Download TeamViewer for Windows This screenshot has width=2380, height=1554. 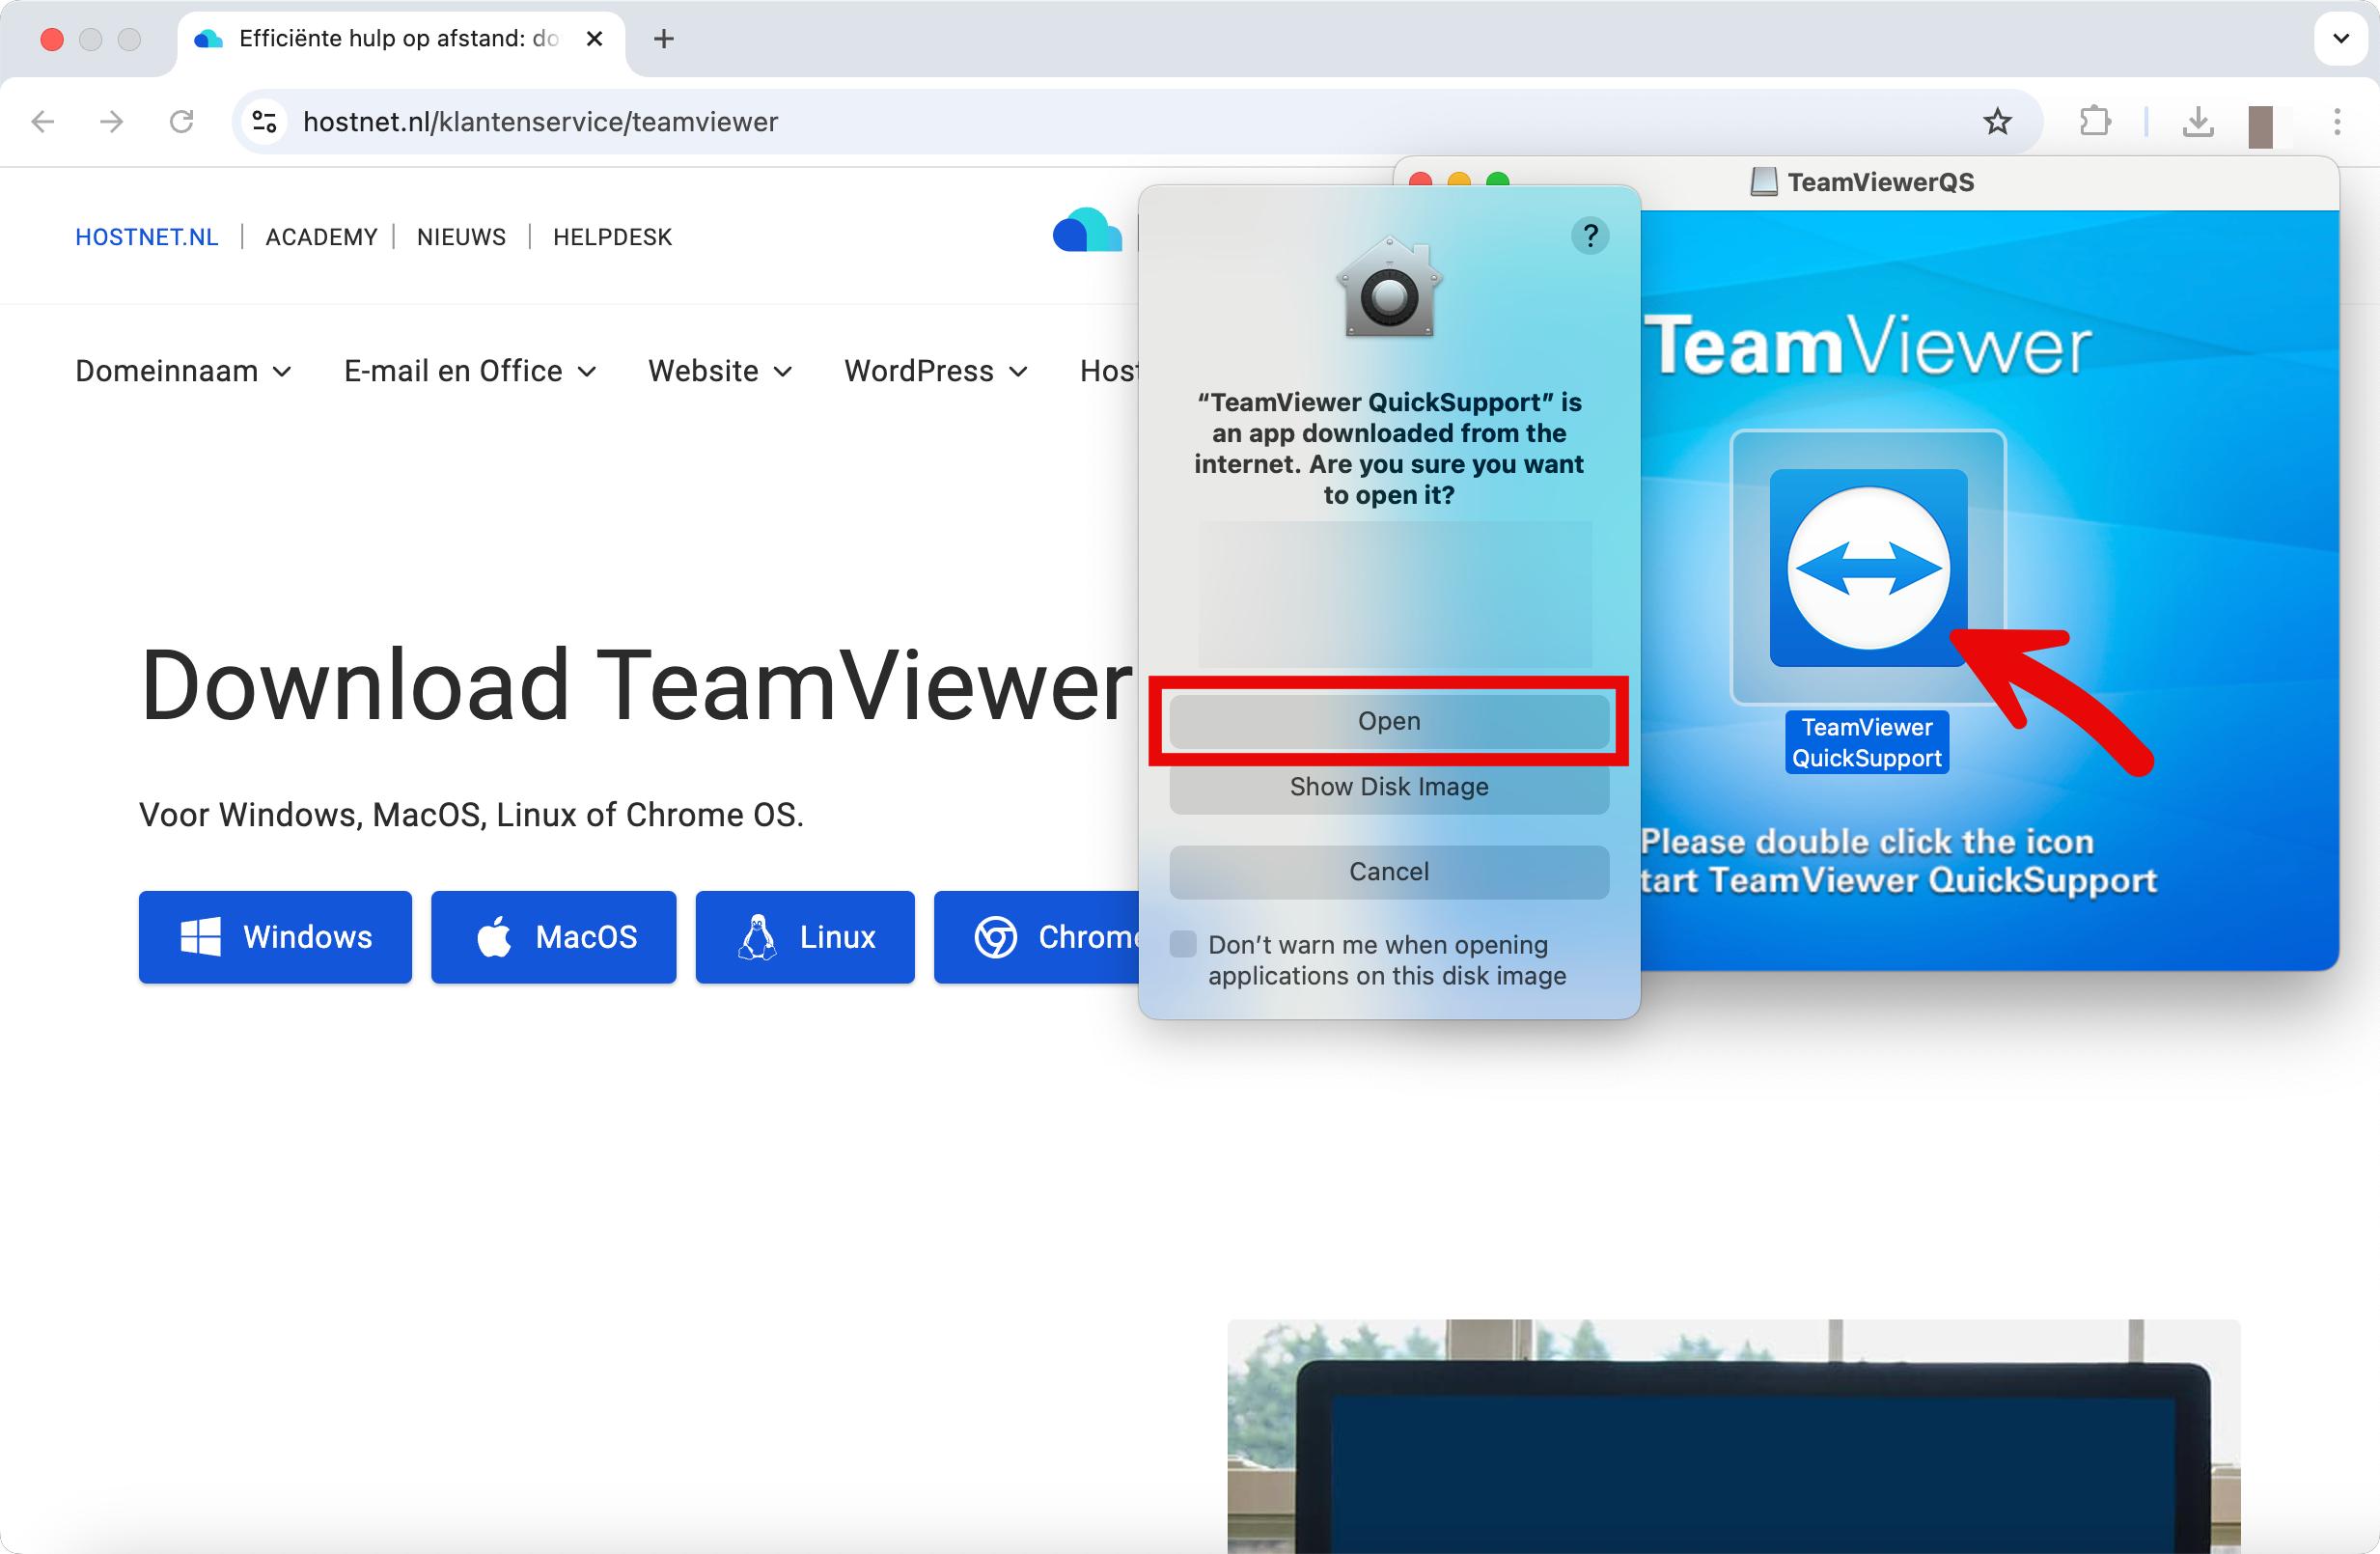click(x=275, y=937)
